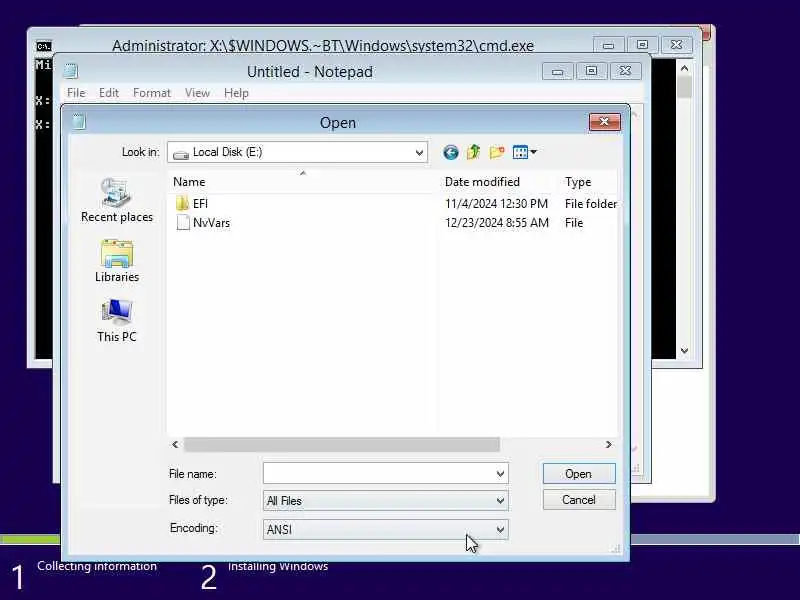Click the Notepad icon in Open dialog title
Screen dimensions: 800x600
(x=79, y=121)
